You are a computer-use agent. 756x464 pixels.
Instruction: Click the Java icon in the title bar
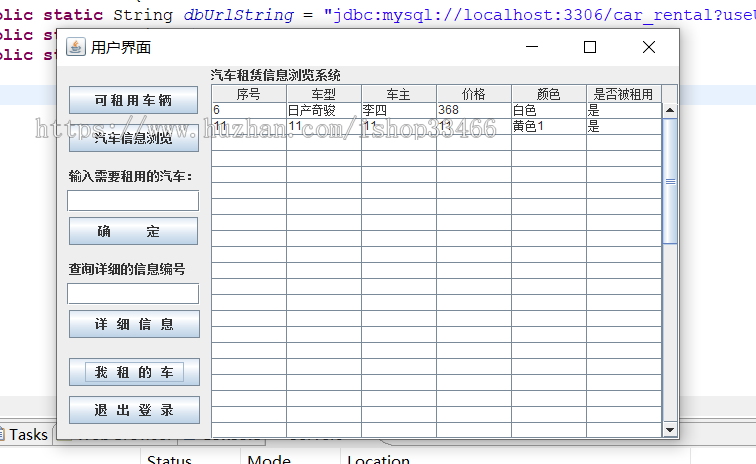76,47
